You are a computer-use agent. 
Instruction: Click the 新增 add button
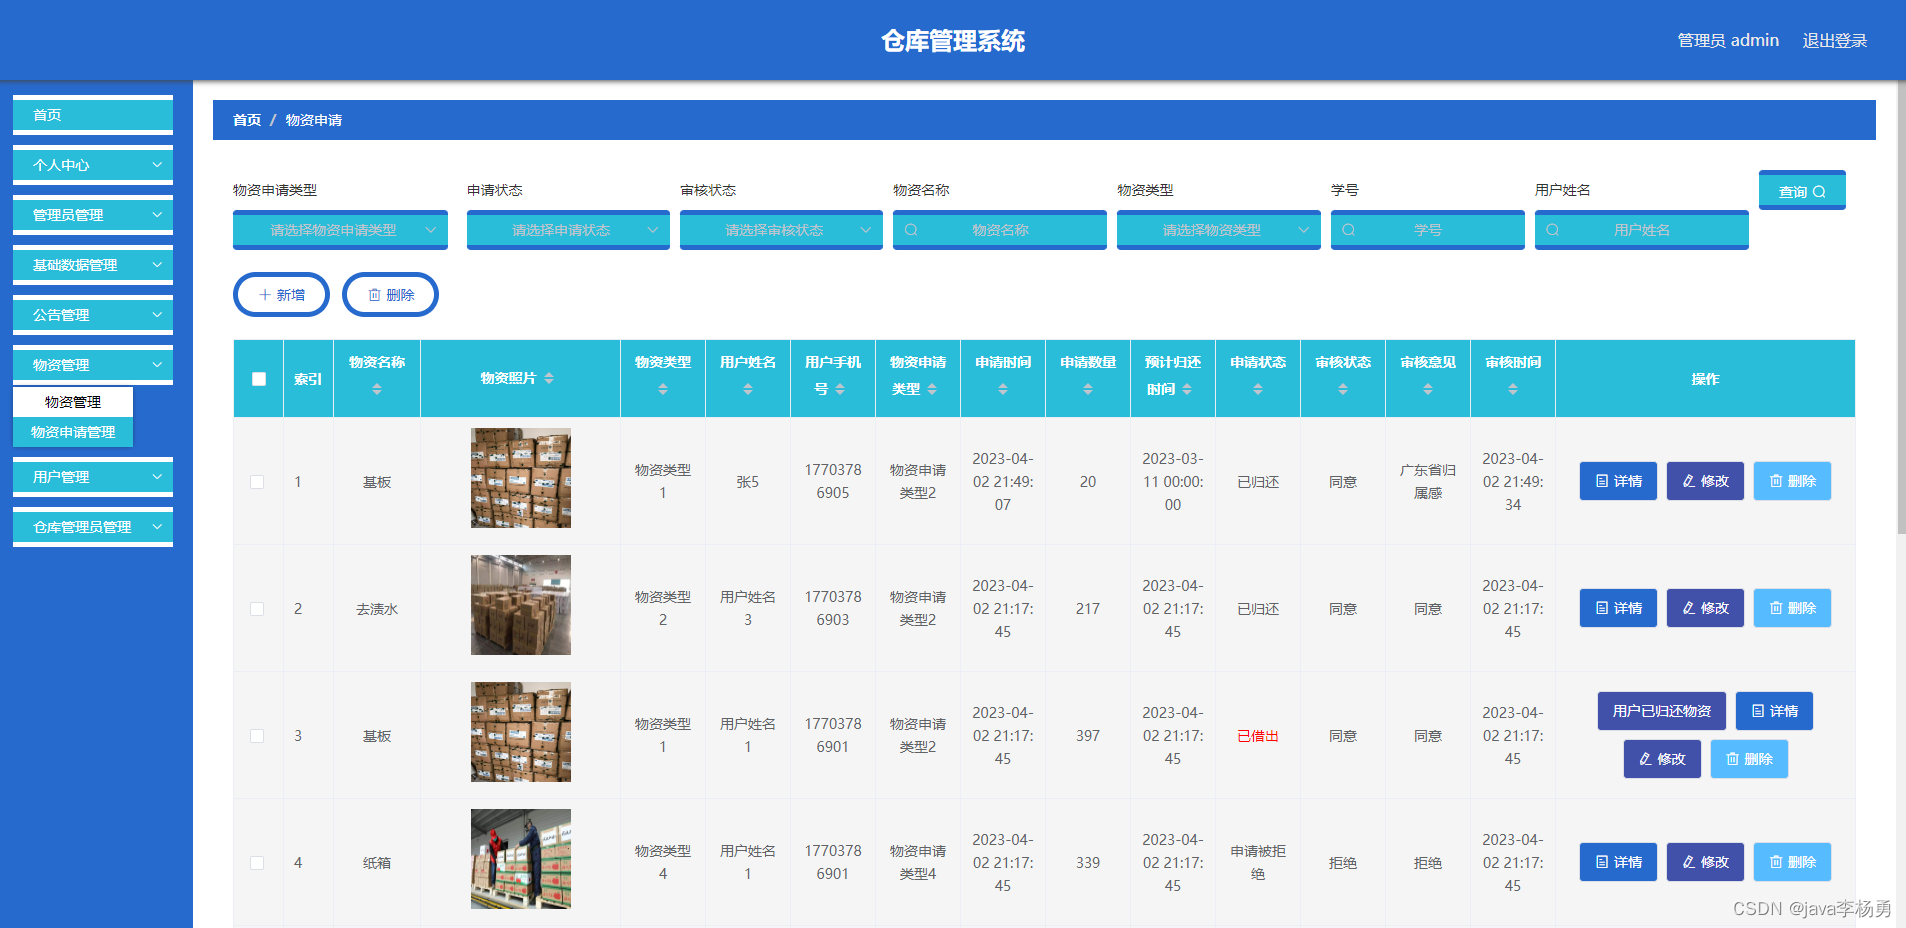point(281,295)
